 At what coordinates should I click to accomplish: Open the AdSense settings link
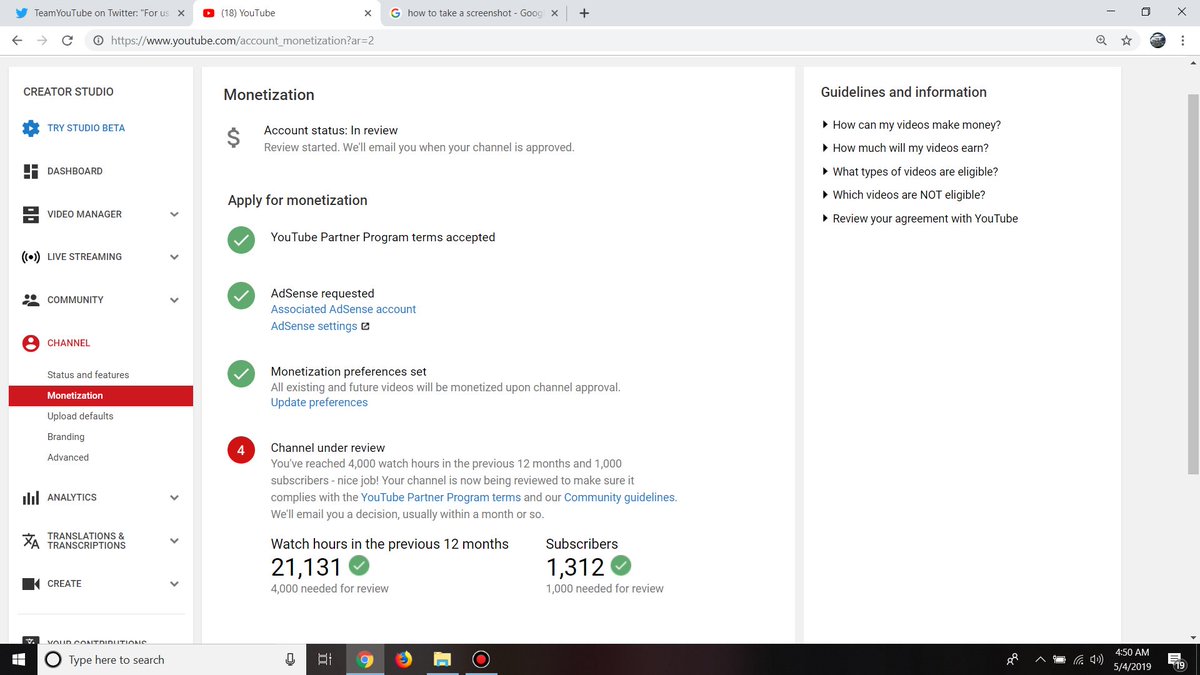click(314, 326)
